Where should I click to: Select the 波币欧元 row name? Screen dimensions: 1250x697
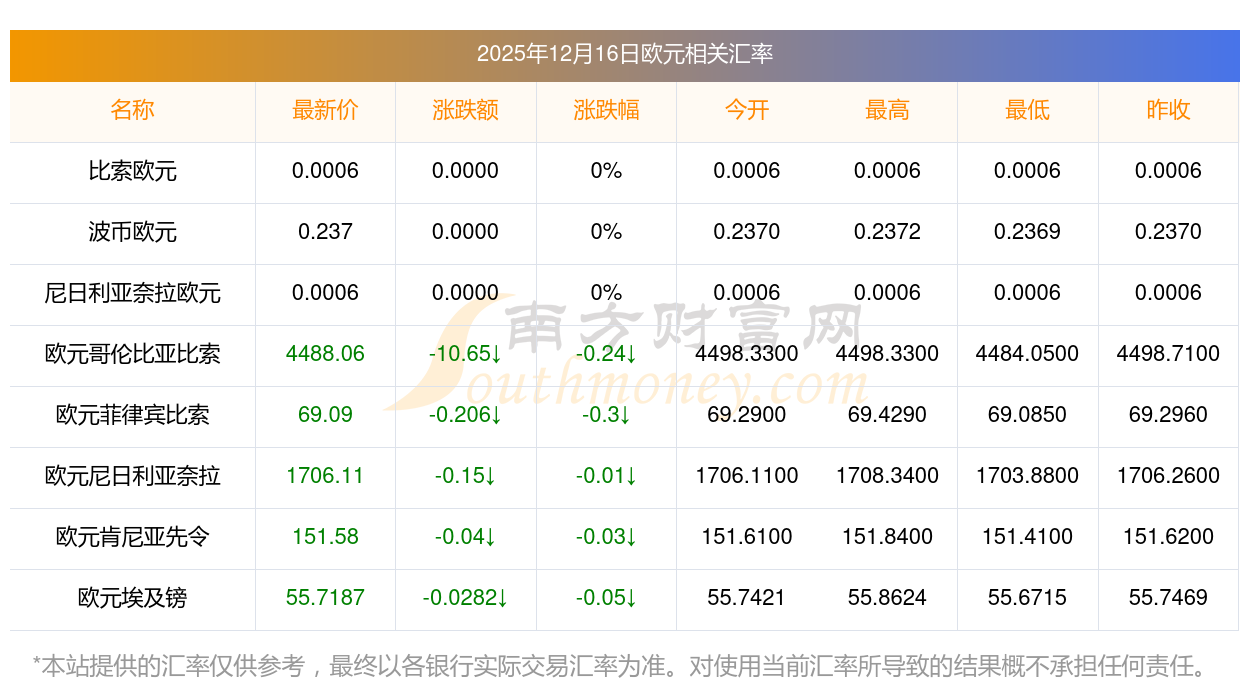(132, 232)
